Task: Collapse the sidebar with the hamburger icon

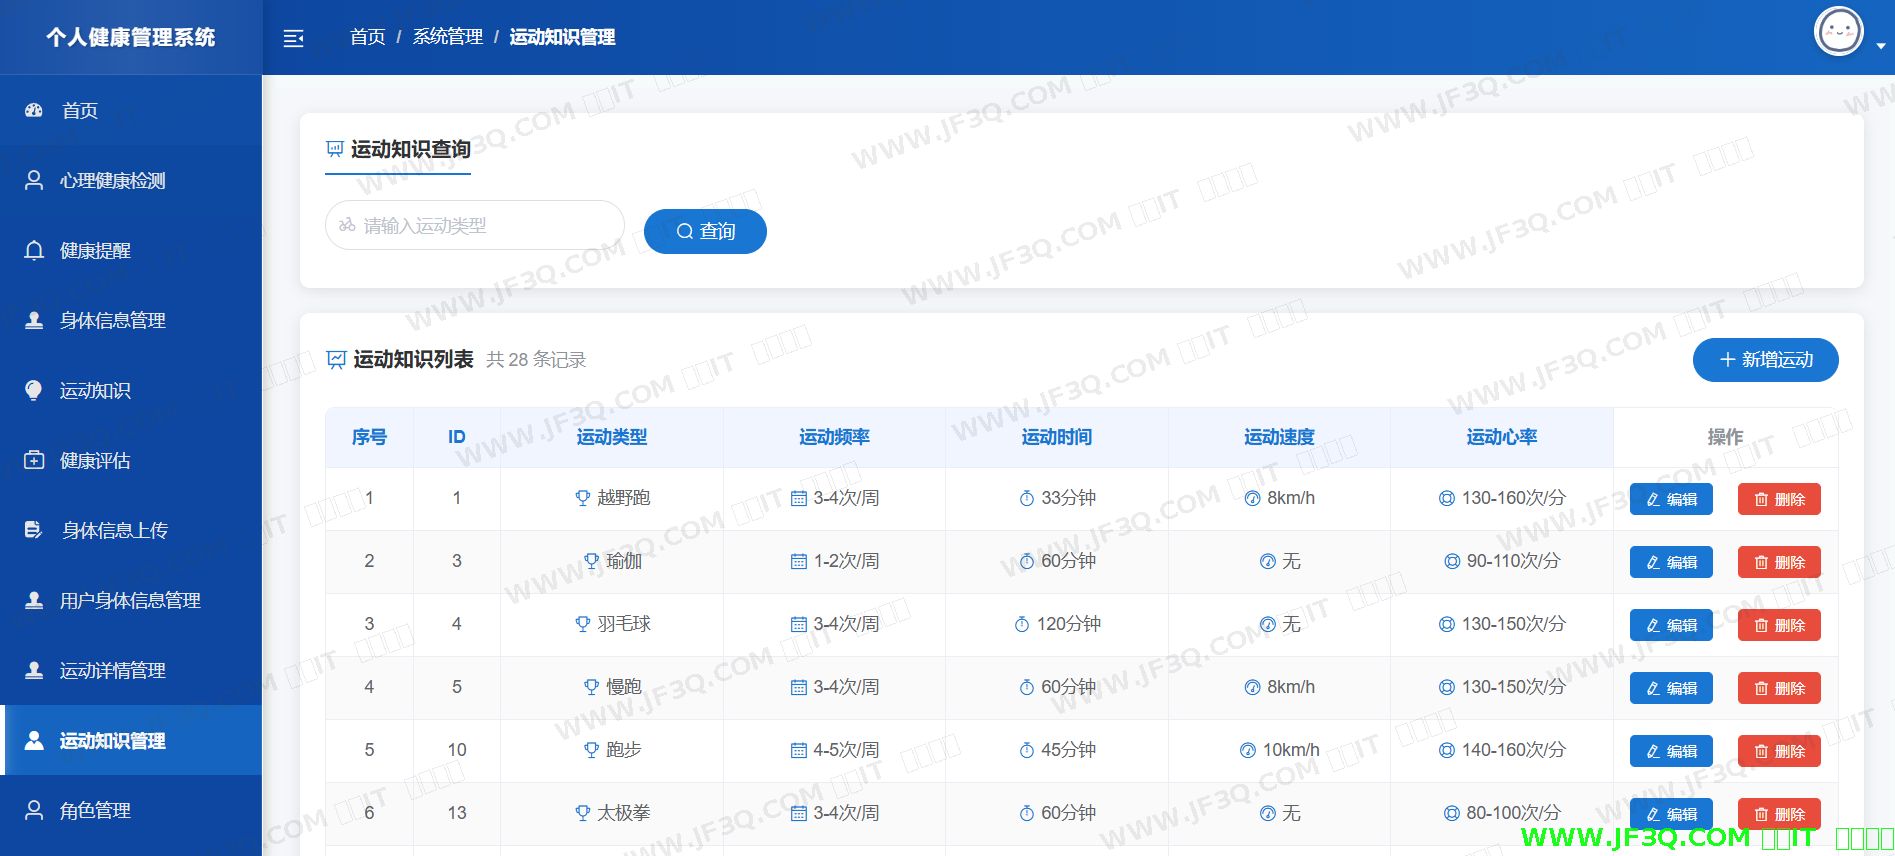Action: pos(293,39)
